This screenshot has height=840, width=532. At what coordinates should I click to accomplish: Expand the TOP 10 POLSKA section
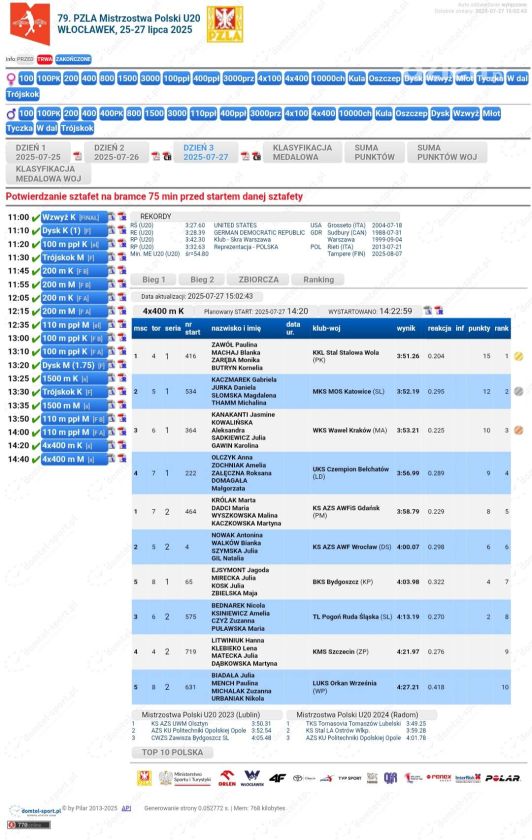point(172,752)
